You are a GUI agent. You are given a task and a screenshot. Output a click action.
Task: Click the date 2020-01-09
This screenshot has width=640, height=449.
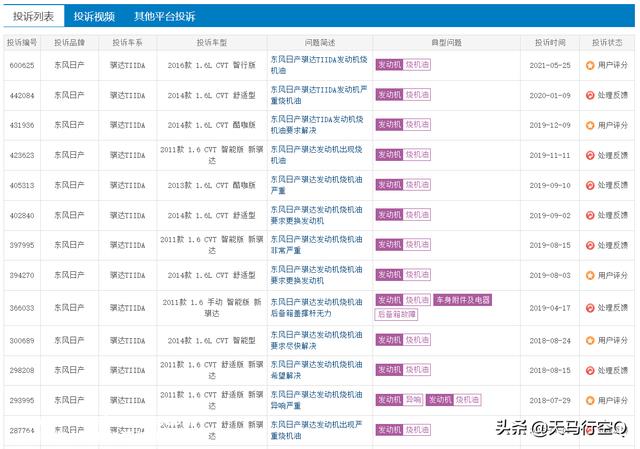[550, 96]
